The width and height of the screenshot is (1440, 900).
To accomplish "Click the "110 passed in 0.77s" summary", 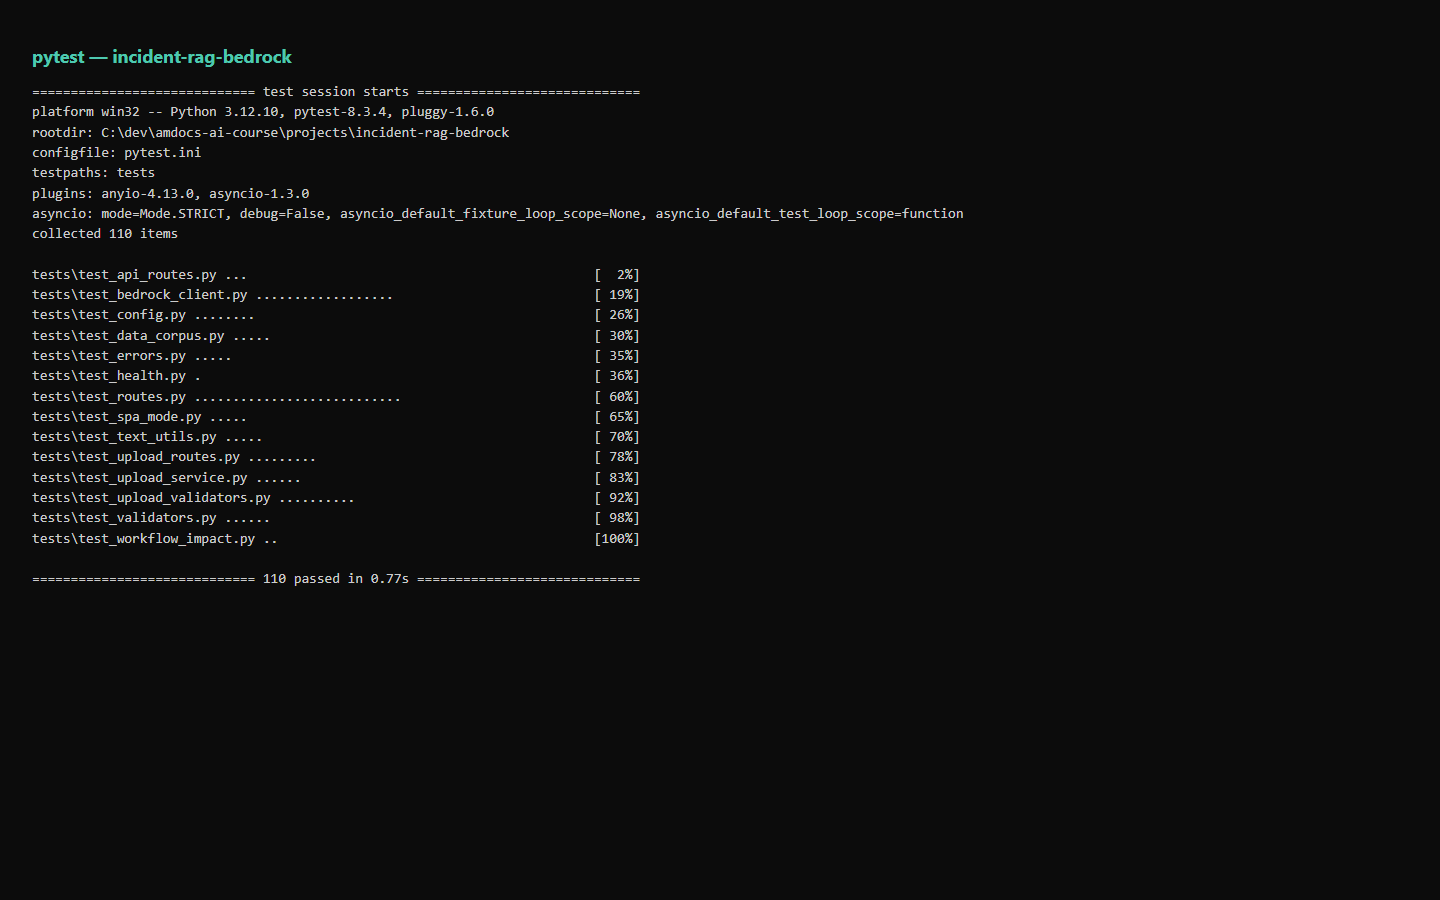I will click(336, 579).
